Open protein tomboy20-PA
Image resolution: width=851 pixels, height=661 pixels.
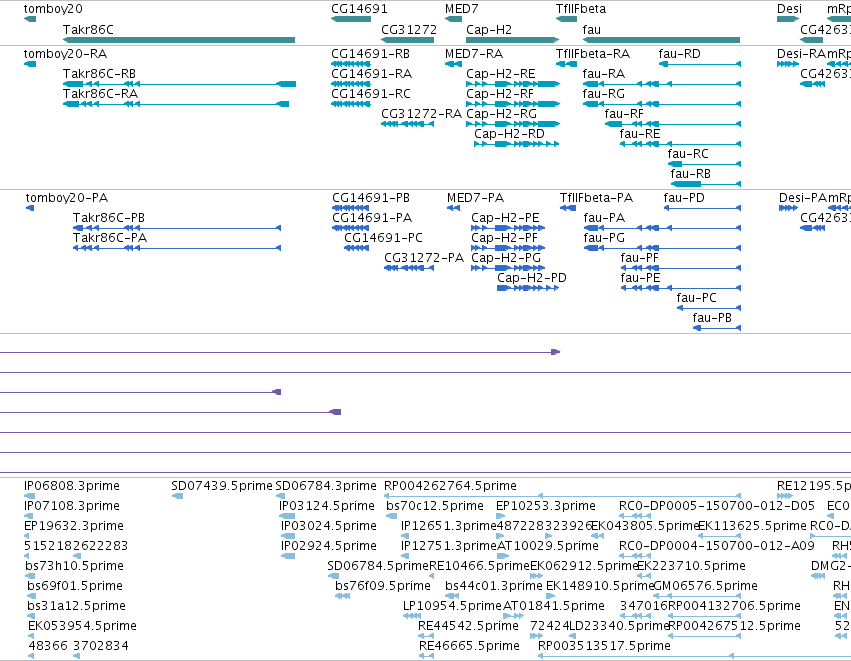[67, 198]
